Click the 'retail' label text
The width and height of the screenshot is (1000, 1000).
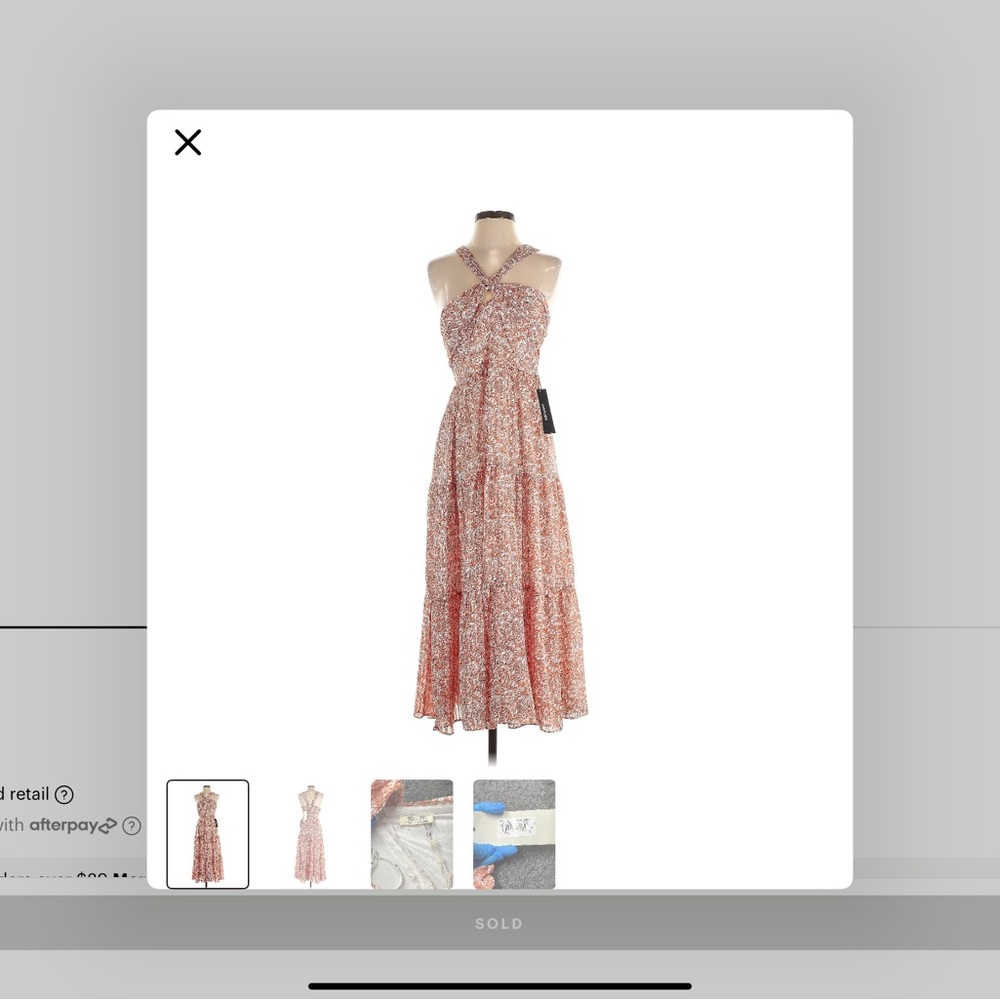click(x=28, y=795)
